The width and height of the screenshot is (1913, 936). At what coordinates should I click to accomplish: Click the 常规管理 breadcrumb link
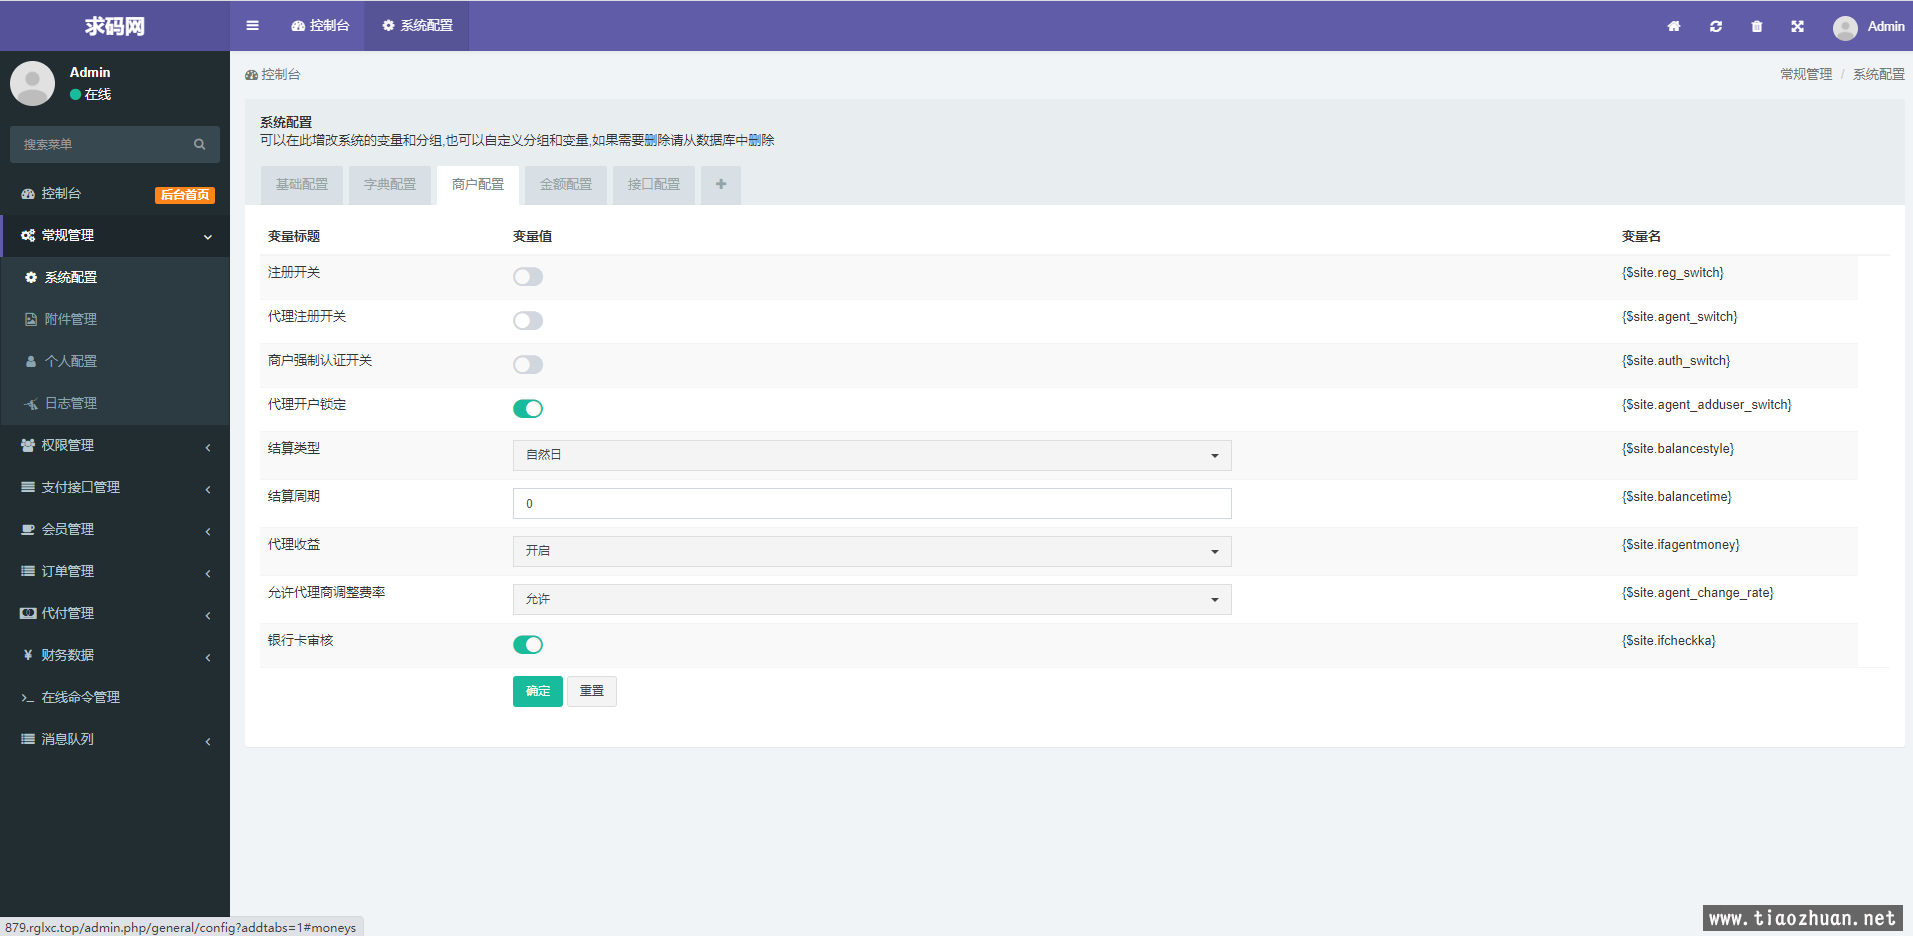tap(1806, 75)
